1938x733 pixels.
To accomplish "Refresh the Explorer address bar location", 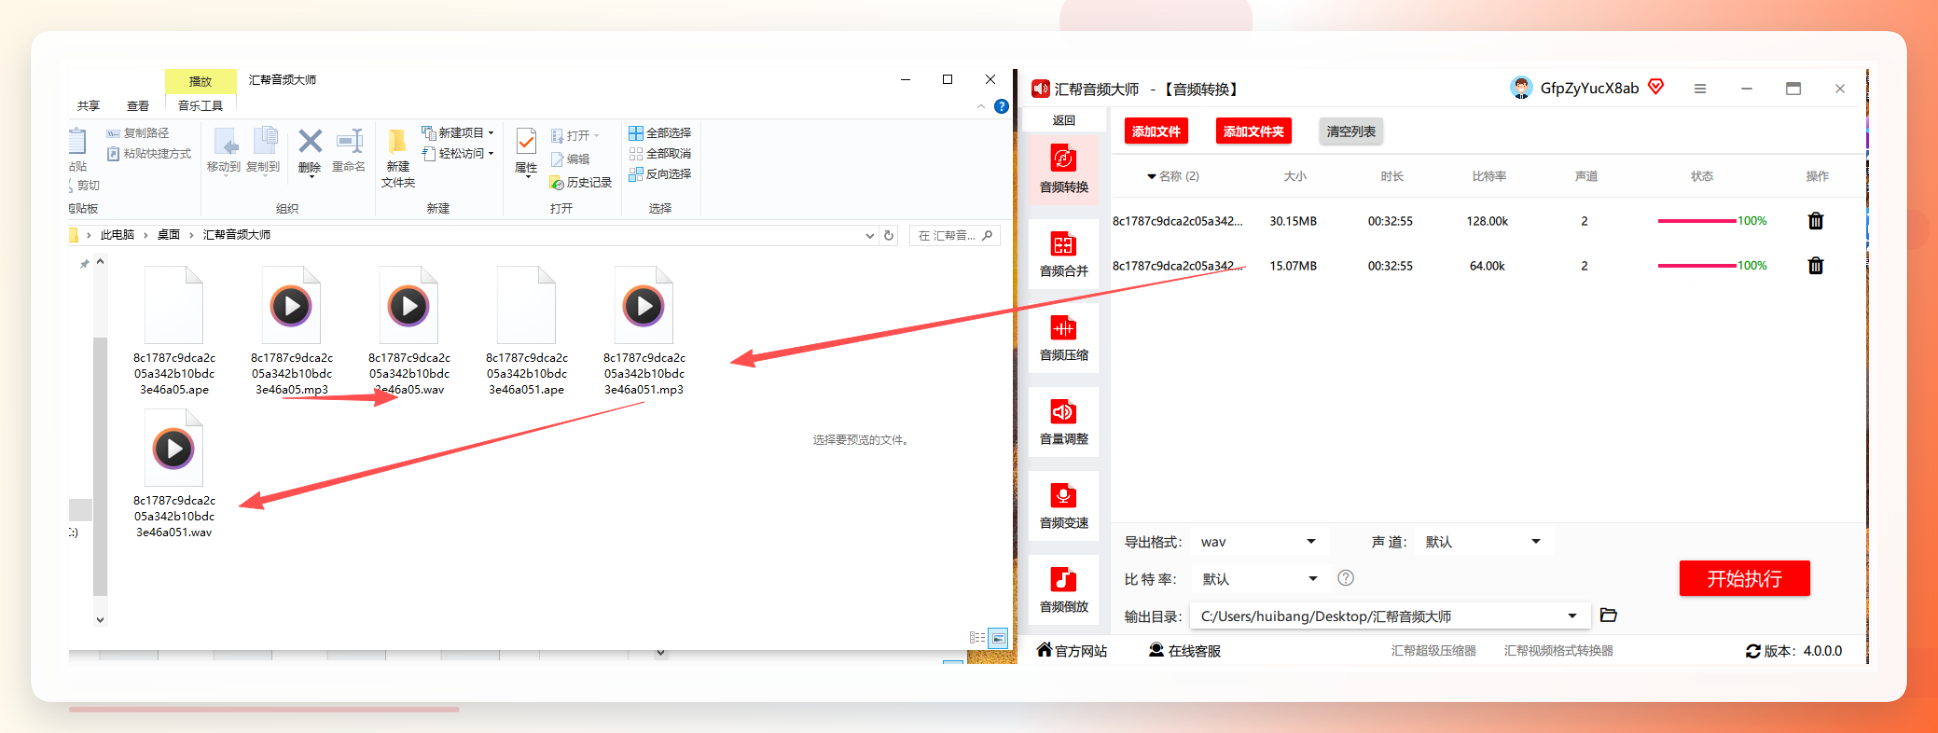I will pos(889,236).
